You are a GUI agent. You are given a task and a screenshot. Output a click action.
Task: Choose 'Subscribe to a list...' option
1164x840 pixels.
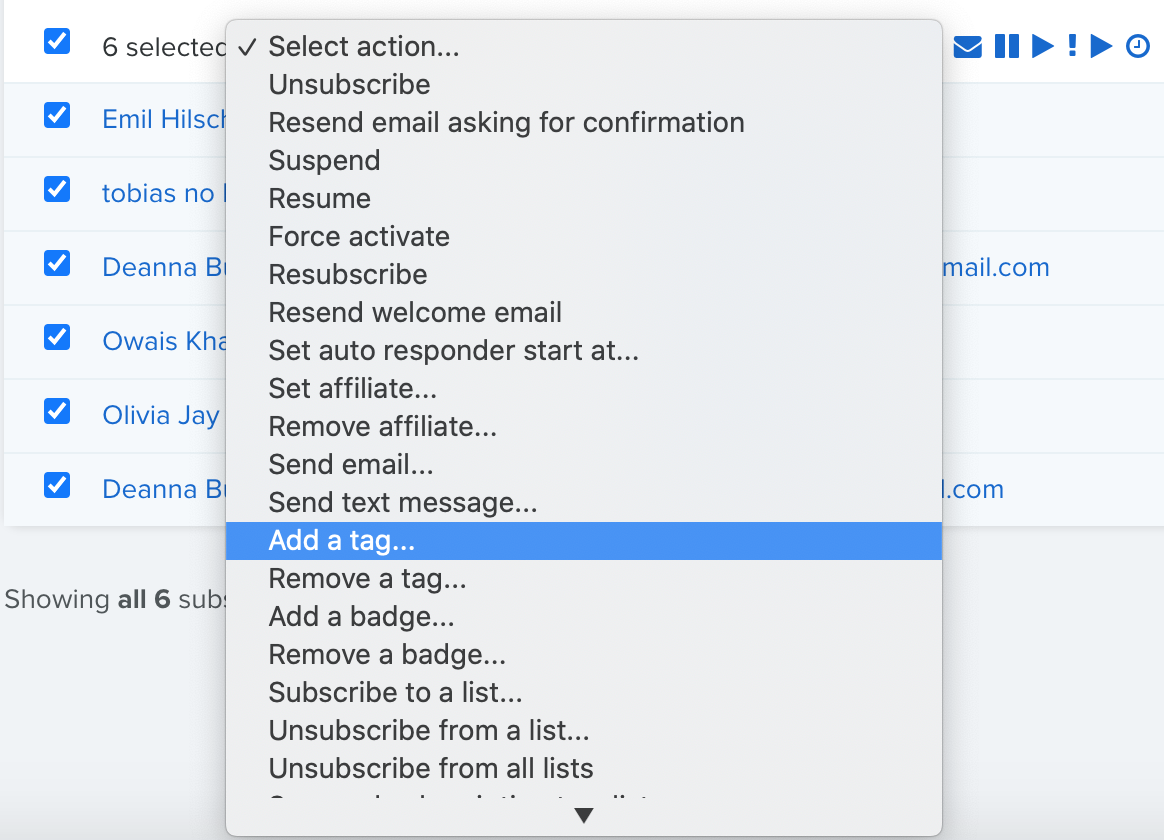(x=583, y=692)
